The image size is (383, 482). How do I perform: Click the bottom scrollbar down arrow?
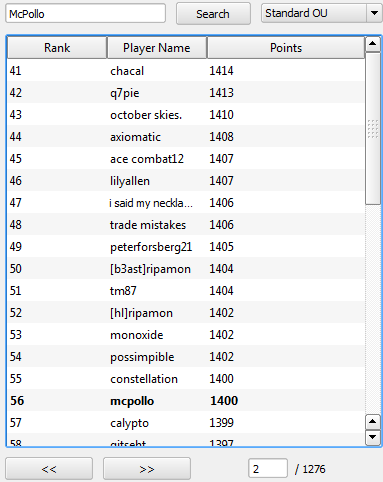coord(373,437)
